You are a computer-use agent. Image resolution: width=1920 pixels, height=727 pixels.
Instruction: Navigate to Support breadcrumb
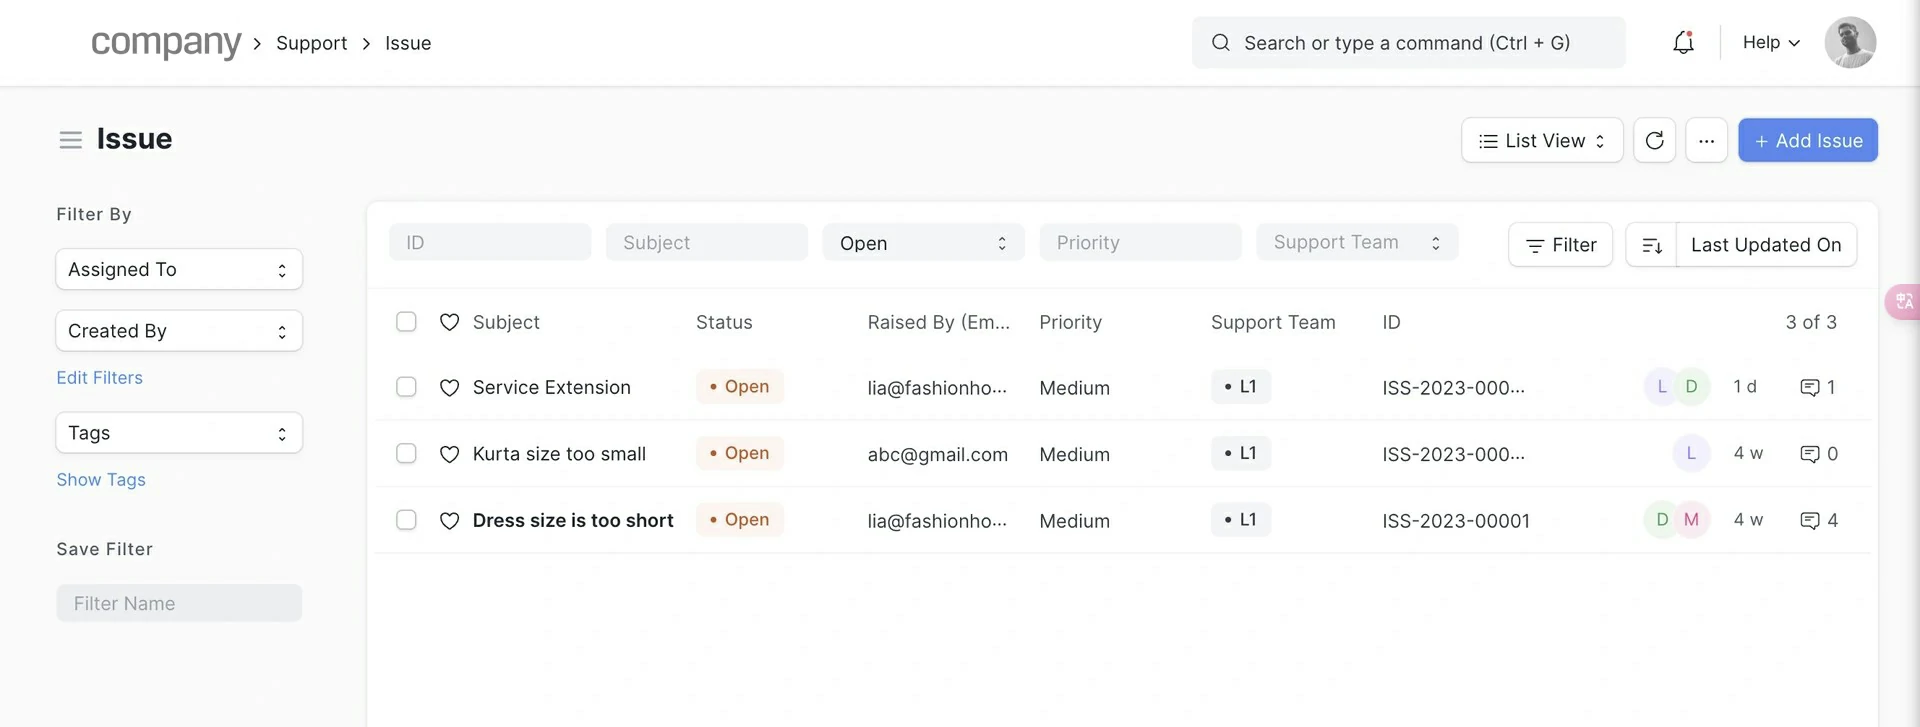[x=311, y=43]
